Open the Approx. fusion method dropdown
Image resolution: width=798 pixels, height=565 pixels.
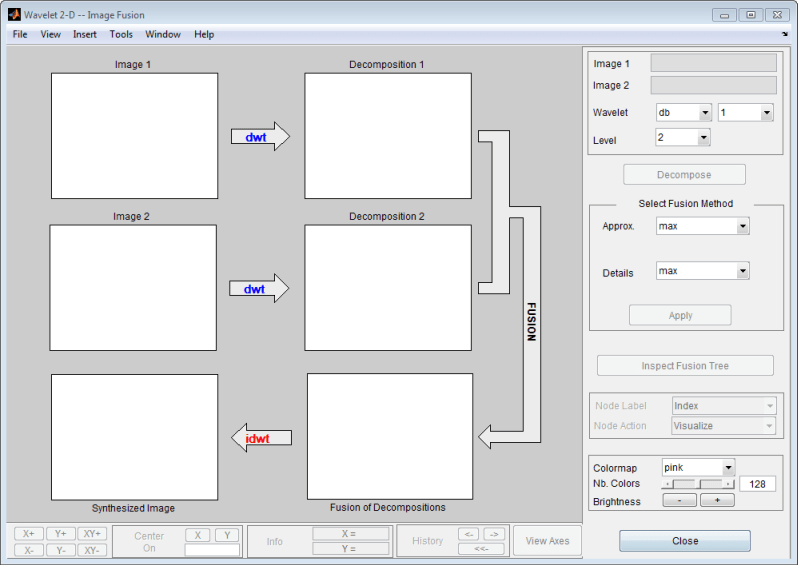(x=702, y=226)
